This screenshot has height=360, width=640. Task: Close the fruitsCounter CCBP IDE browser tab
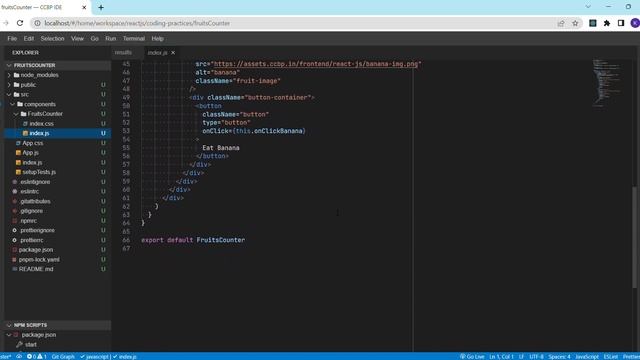click(84, 7)
